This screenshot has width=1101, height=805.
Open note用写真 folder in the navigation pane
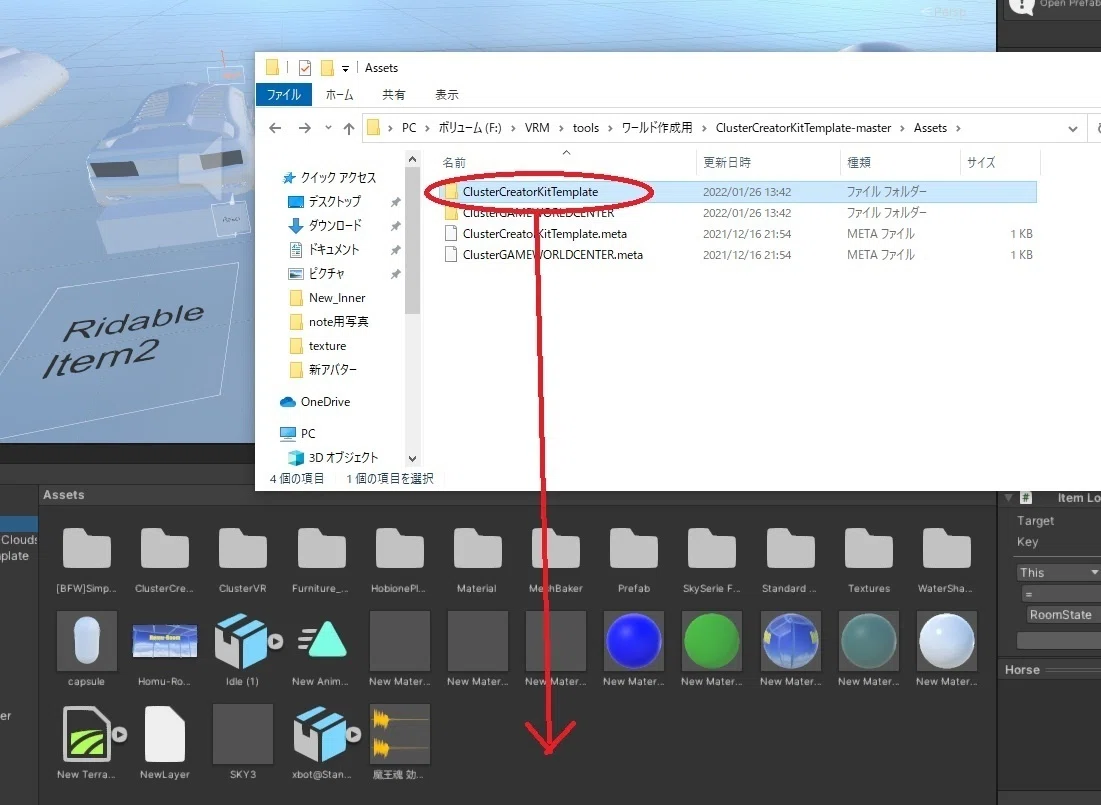[x=338, y=322]
